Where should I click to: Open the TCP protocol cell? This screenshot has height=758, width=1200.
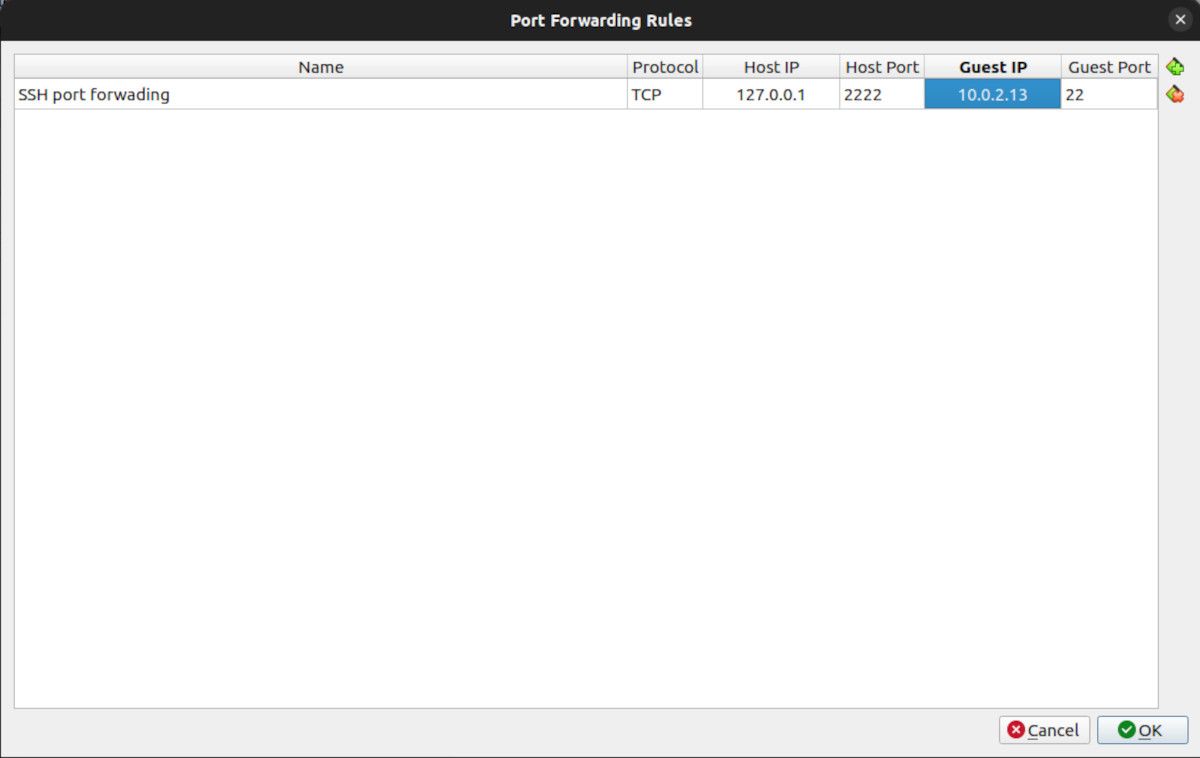pos(665,95)
